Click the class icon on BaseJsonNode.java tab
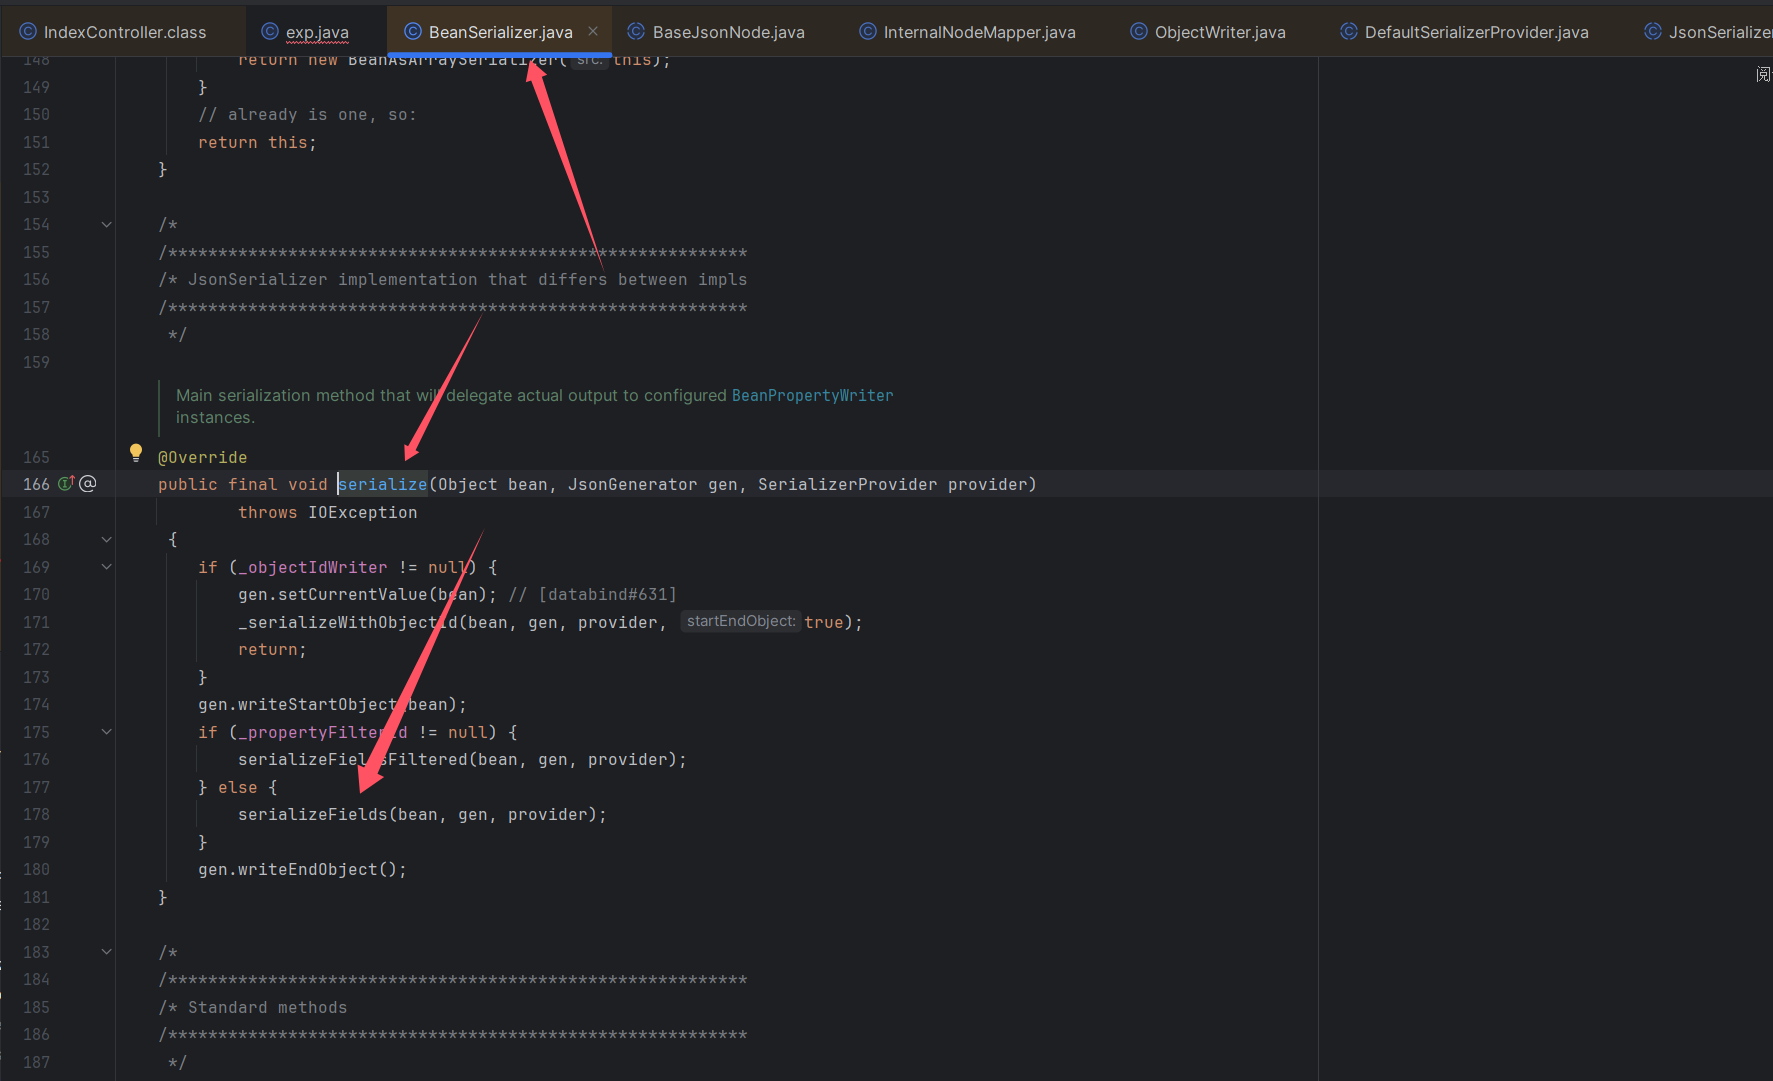1773x1081 pixels. (636, 31)
